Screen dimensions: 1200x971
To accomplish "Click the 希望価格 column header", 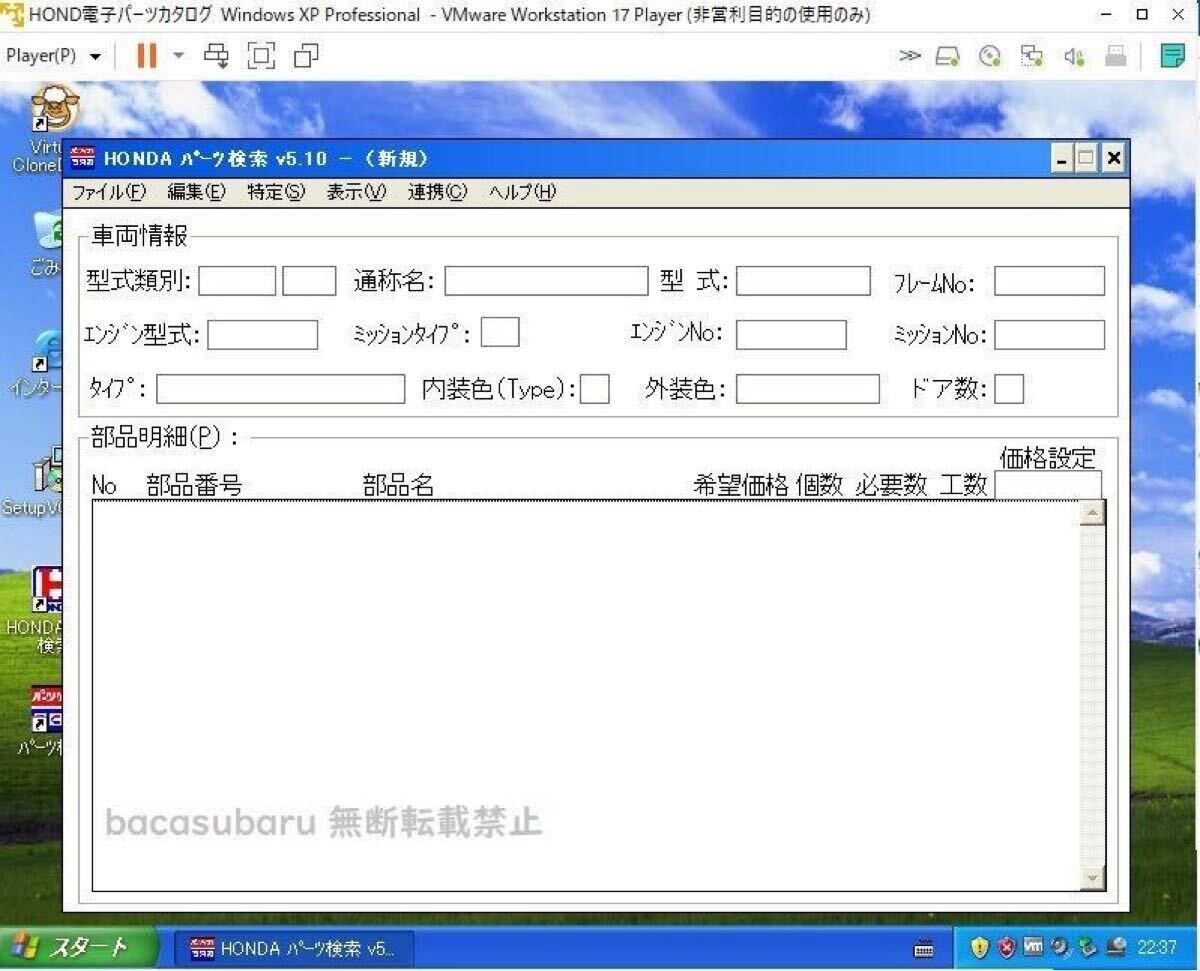I will point(741,486).
